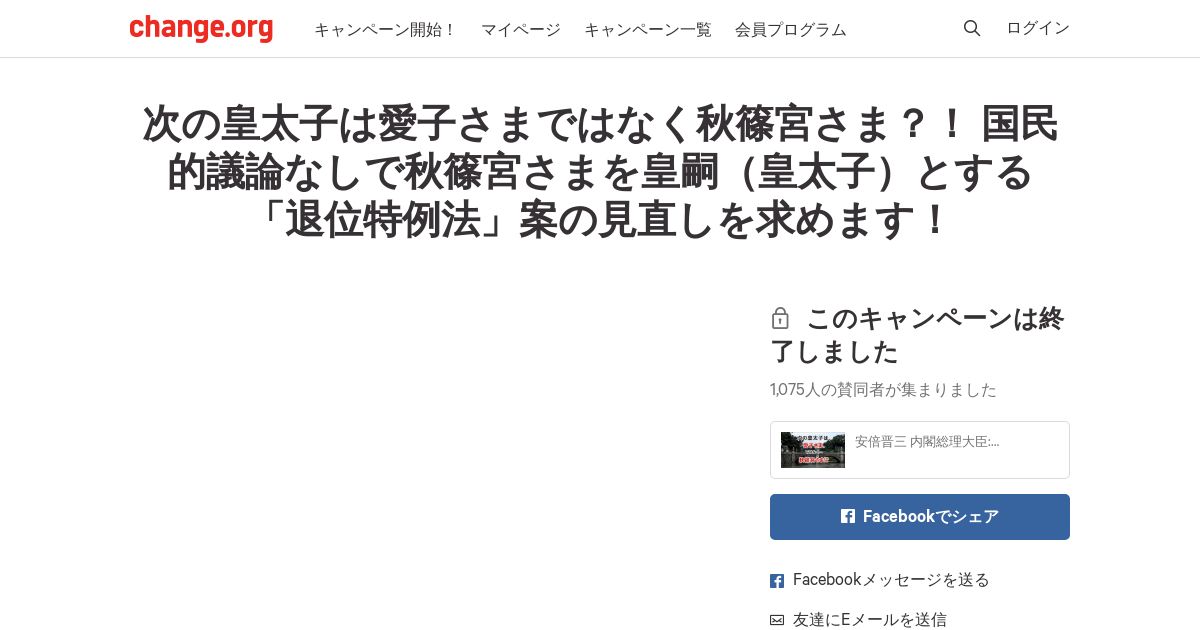The image size is (1200, 630).
Task: Click the padlock icon beside campaign ended
Action: click(x=780, y=318)
